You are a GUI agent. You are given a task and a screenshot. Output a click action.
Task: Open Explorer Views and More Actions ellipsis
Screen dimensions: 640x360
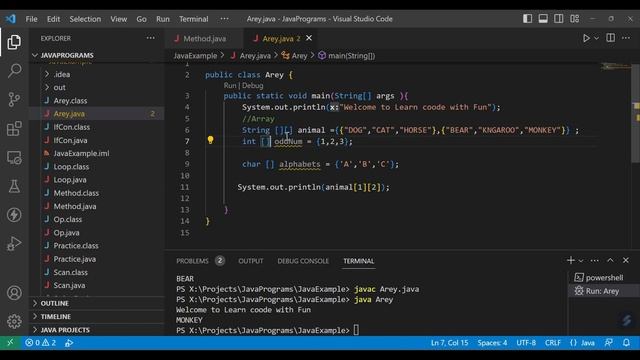point(151,38)
